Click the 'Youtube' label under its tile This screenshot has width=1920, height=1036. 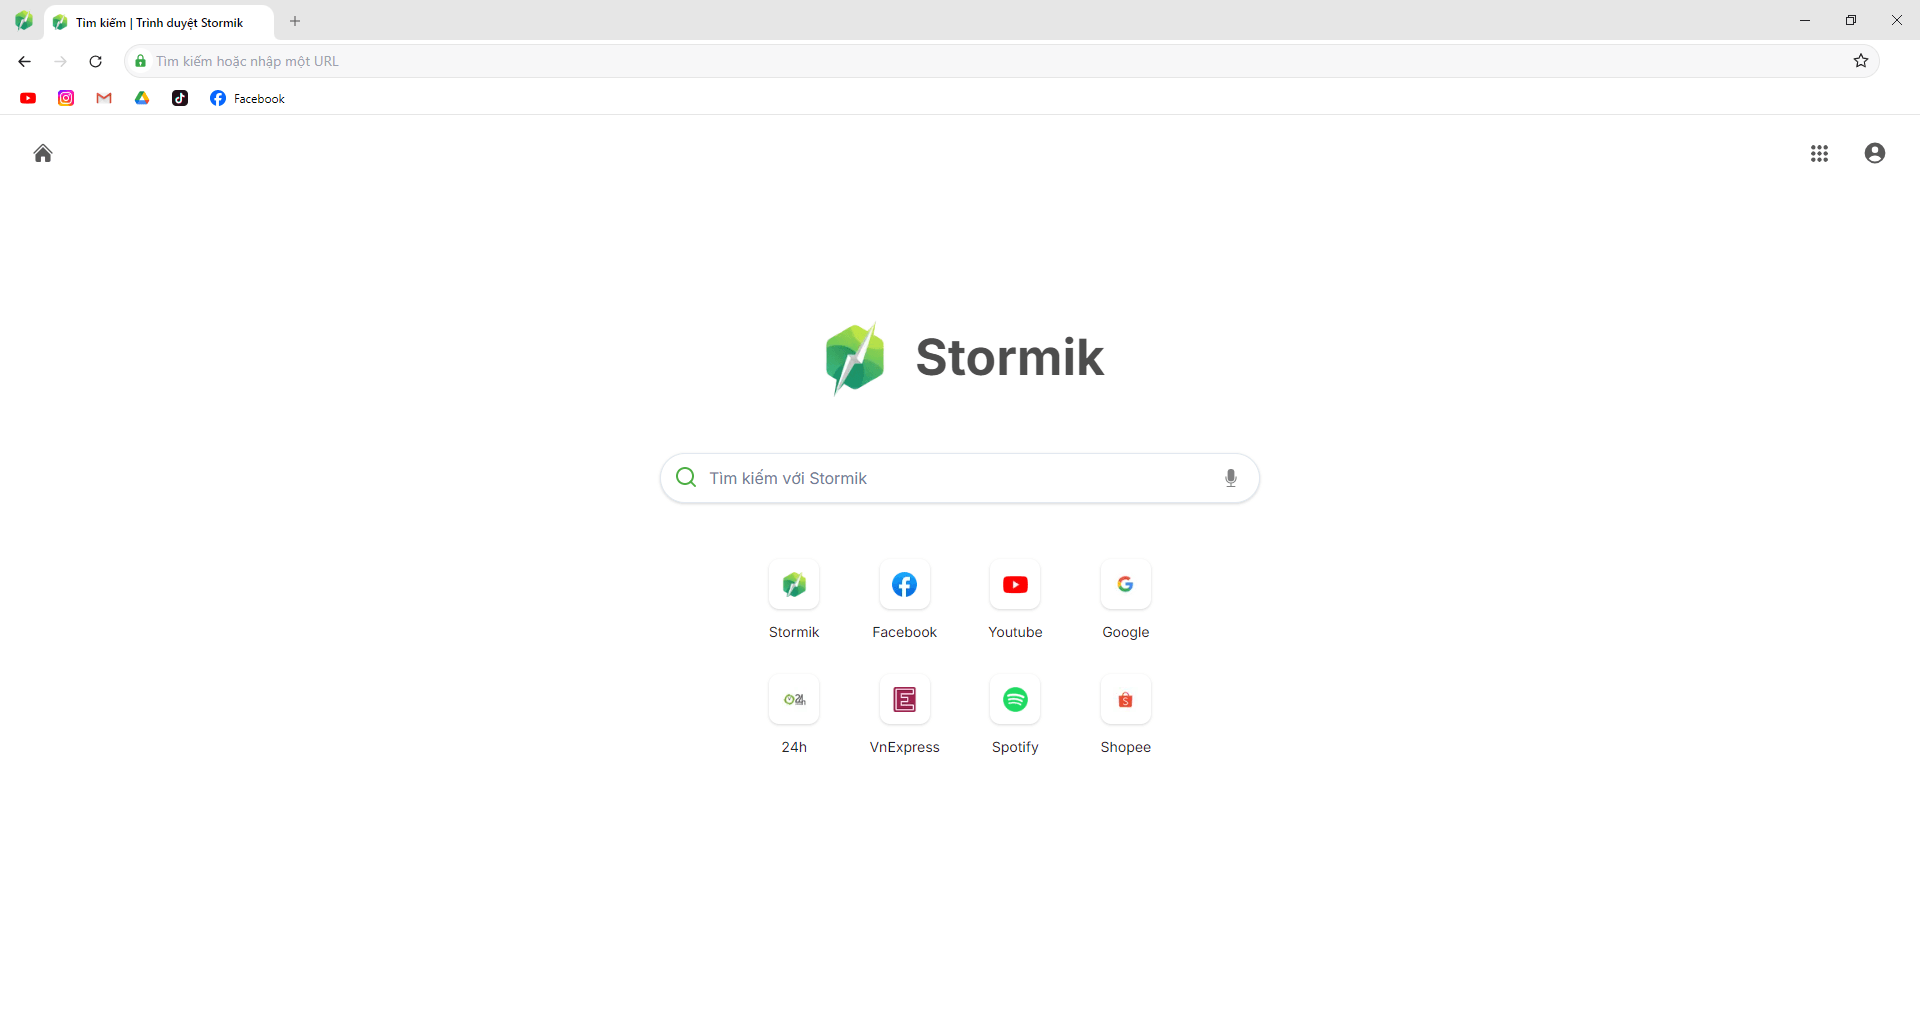[1015, 632]
